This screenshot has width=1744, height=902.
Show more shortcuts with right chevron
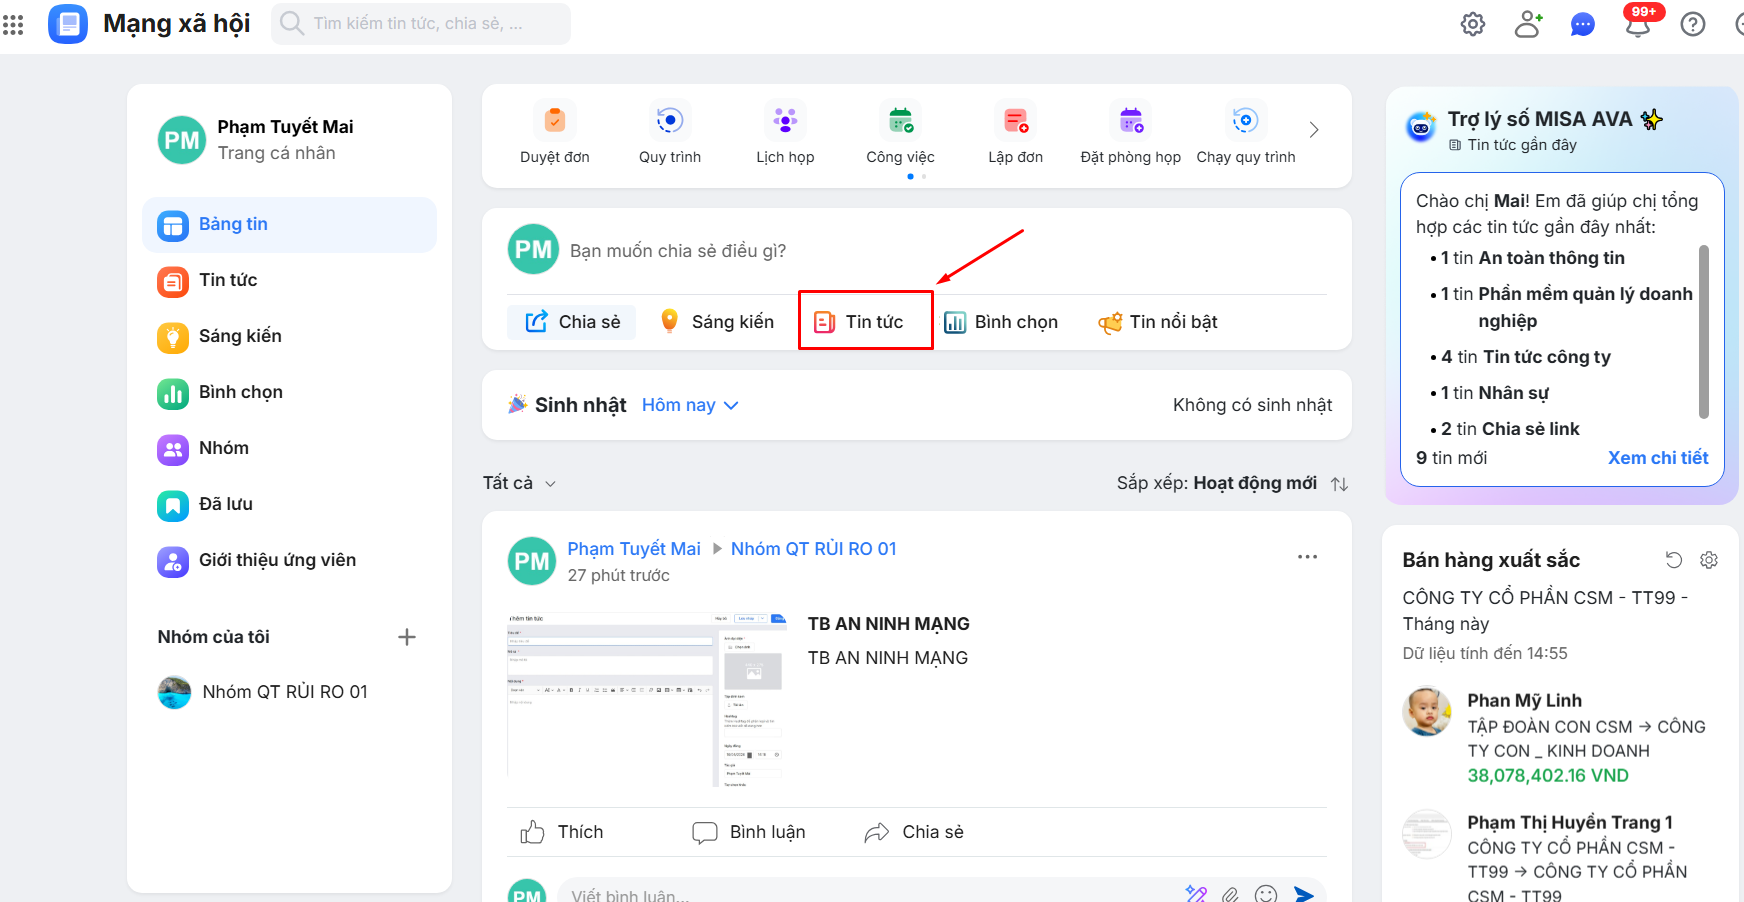(x=1314, y=130)
